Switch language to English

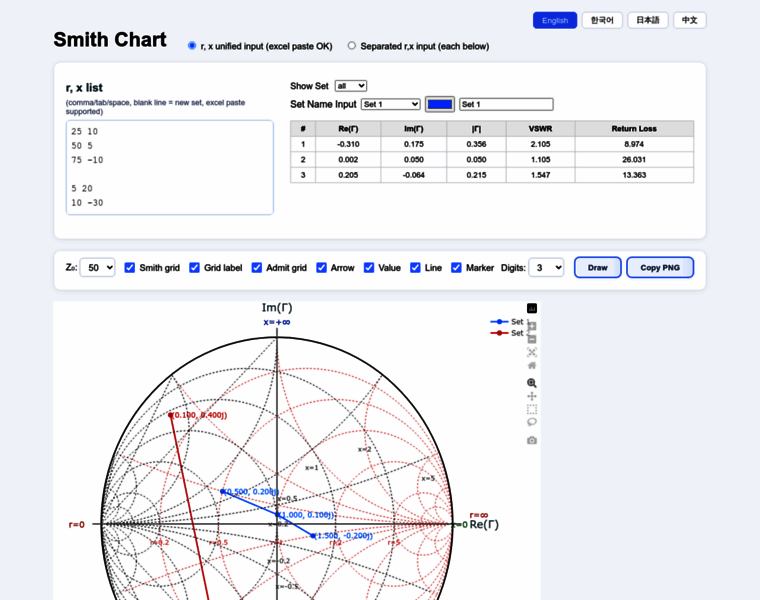[x=555, y=20]
